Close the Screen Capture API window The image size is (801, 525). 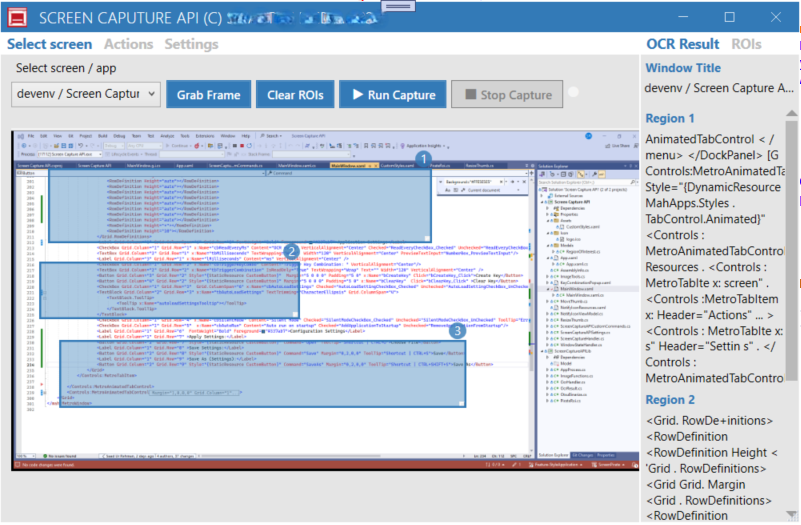click(775, 17)
